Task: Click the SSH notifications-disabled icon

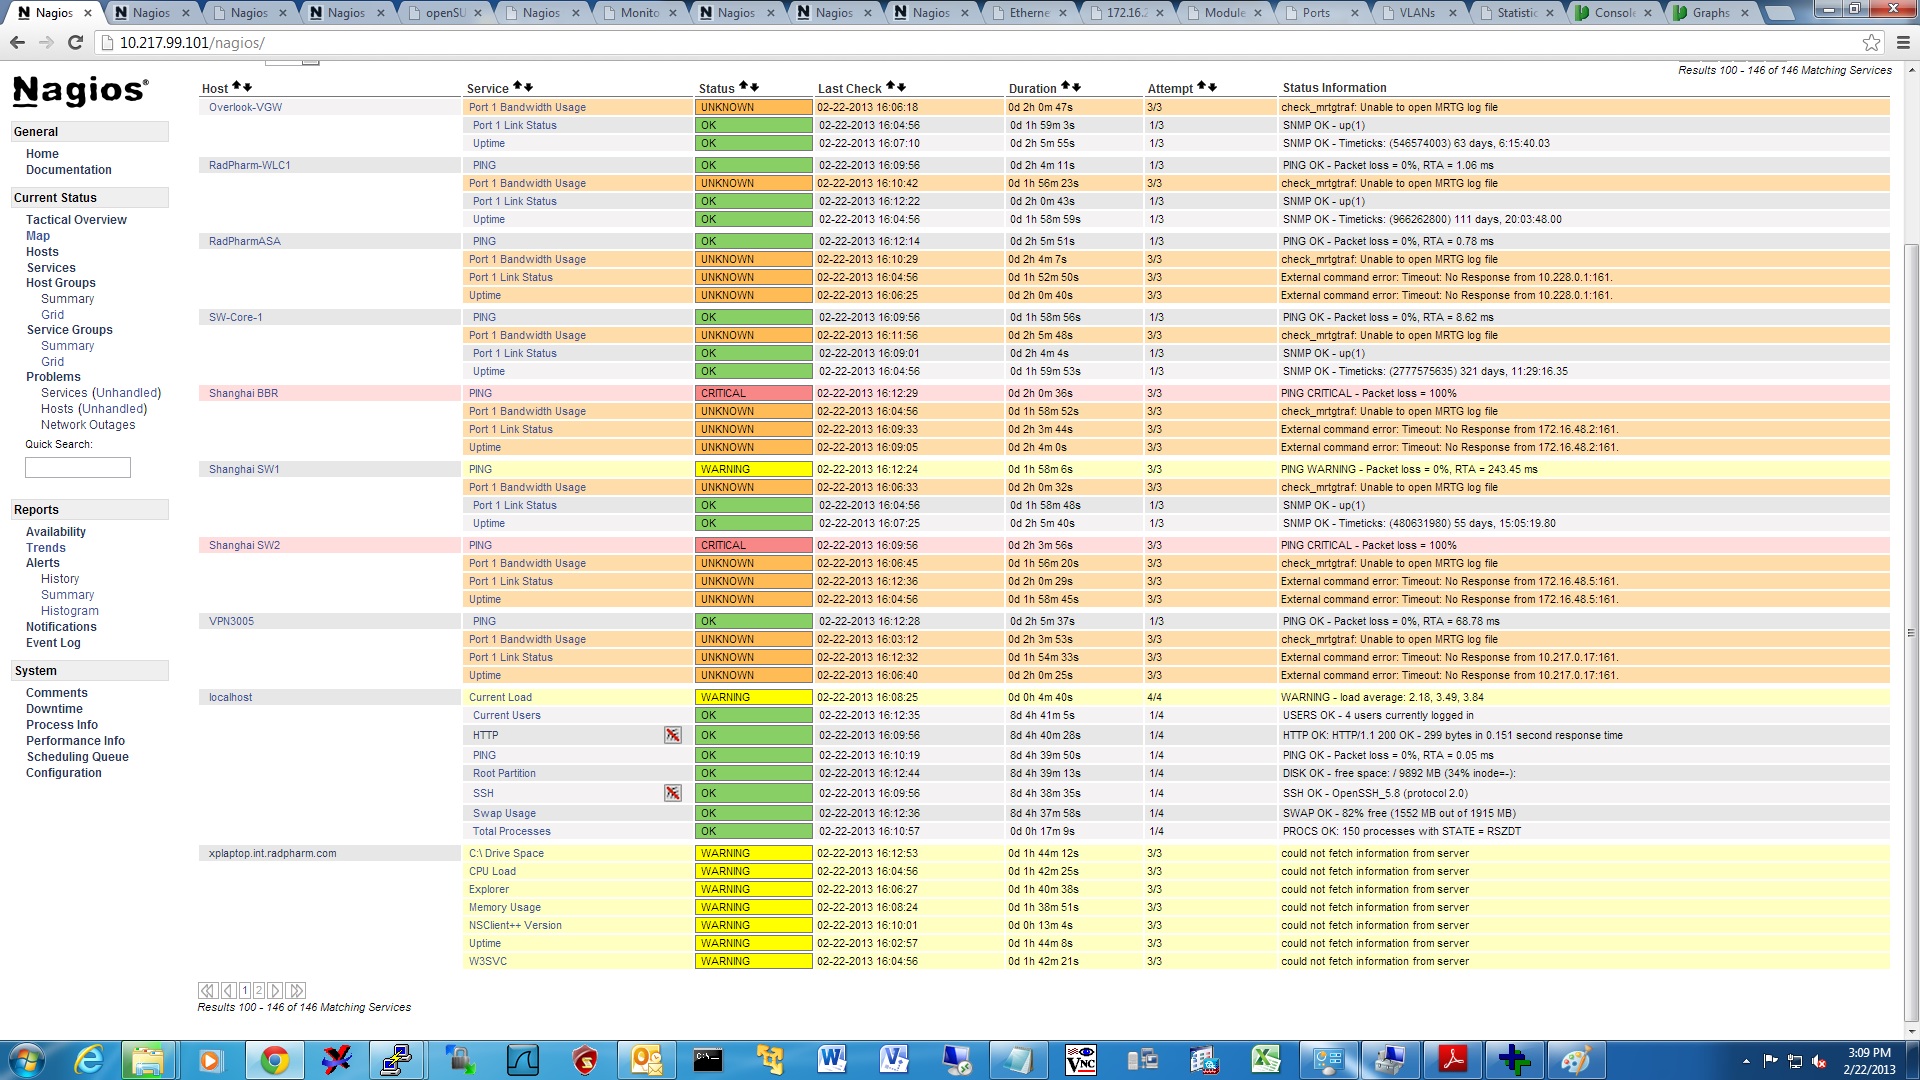Action: (673, 793)
